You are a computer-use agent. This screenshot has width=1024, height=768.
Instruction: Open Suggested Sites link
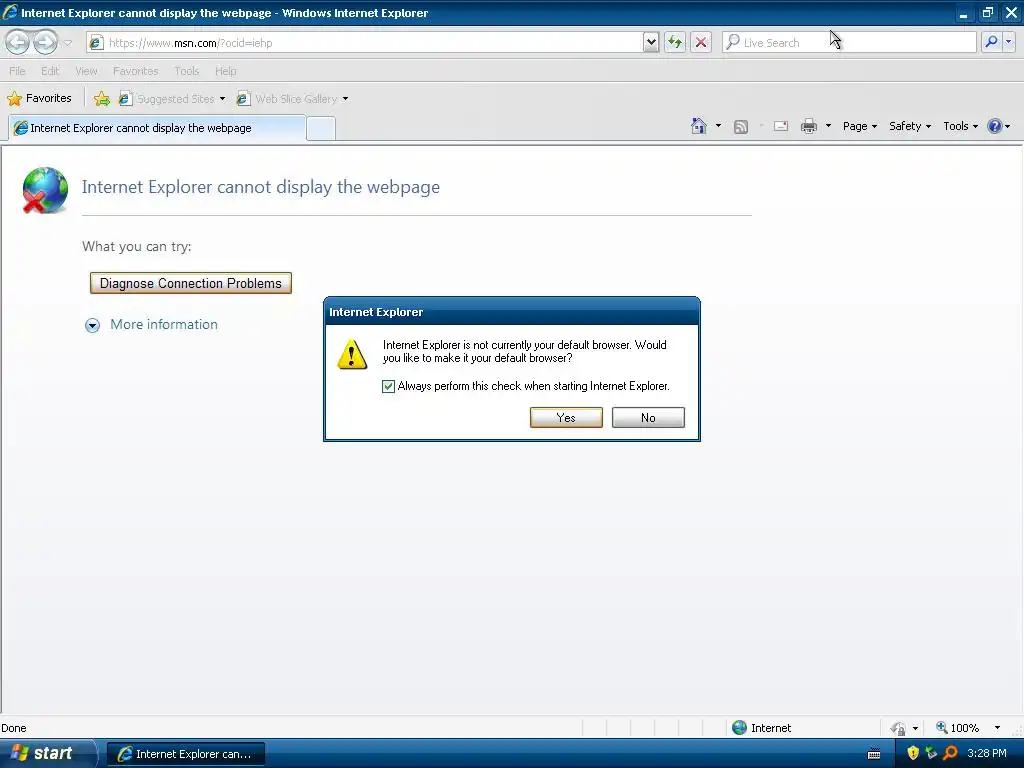(x=172, y=99)
